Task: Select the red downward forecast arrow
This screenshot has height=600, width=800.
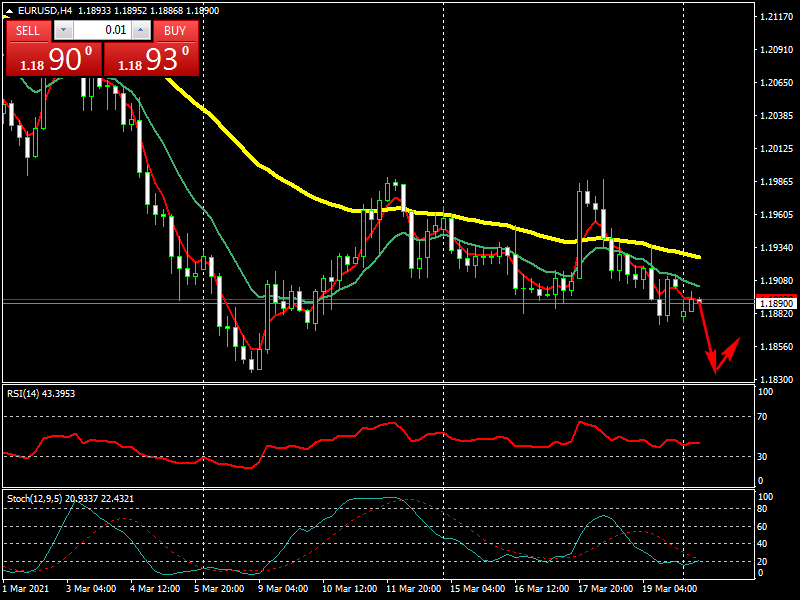Action: click(707, 335)
